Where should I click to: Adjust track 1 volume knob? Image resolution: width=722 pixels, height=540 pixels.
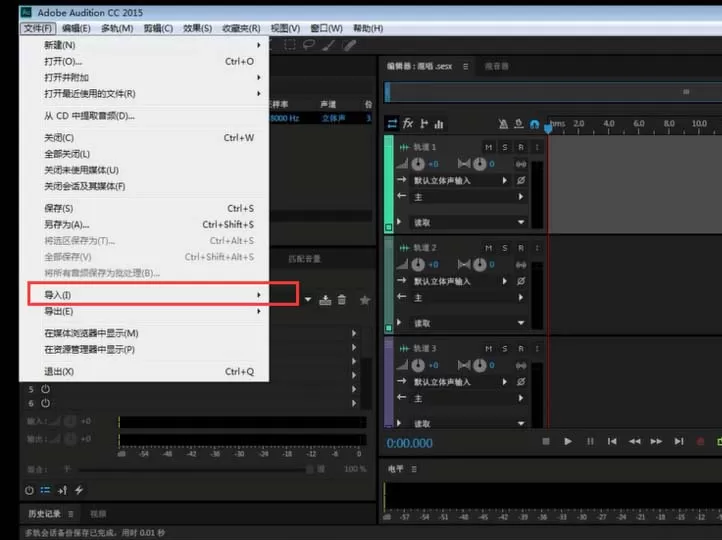pyautogui.click(x=418, y=164)
